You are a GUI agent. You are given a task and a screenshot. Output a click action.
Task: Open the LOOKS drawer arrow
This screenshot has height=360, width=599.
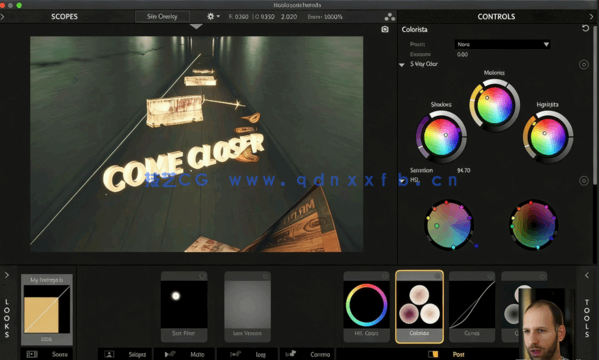(x=6, y=275)
